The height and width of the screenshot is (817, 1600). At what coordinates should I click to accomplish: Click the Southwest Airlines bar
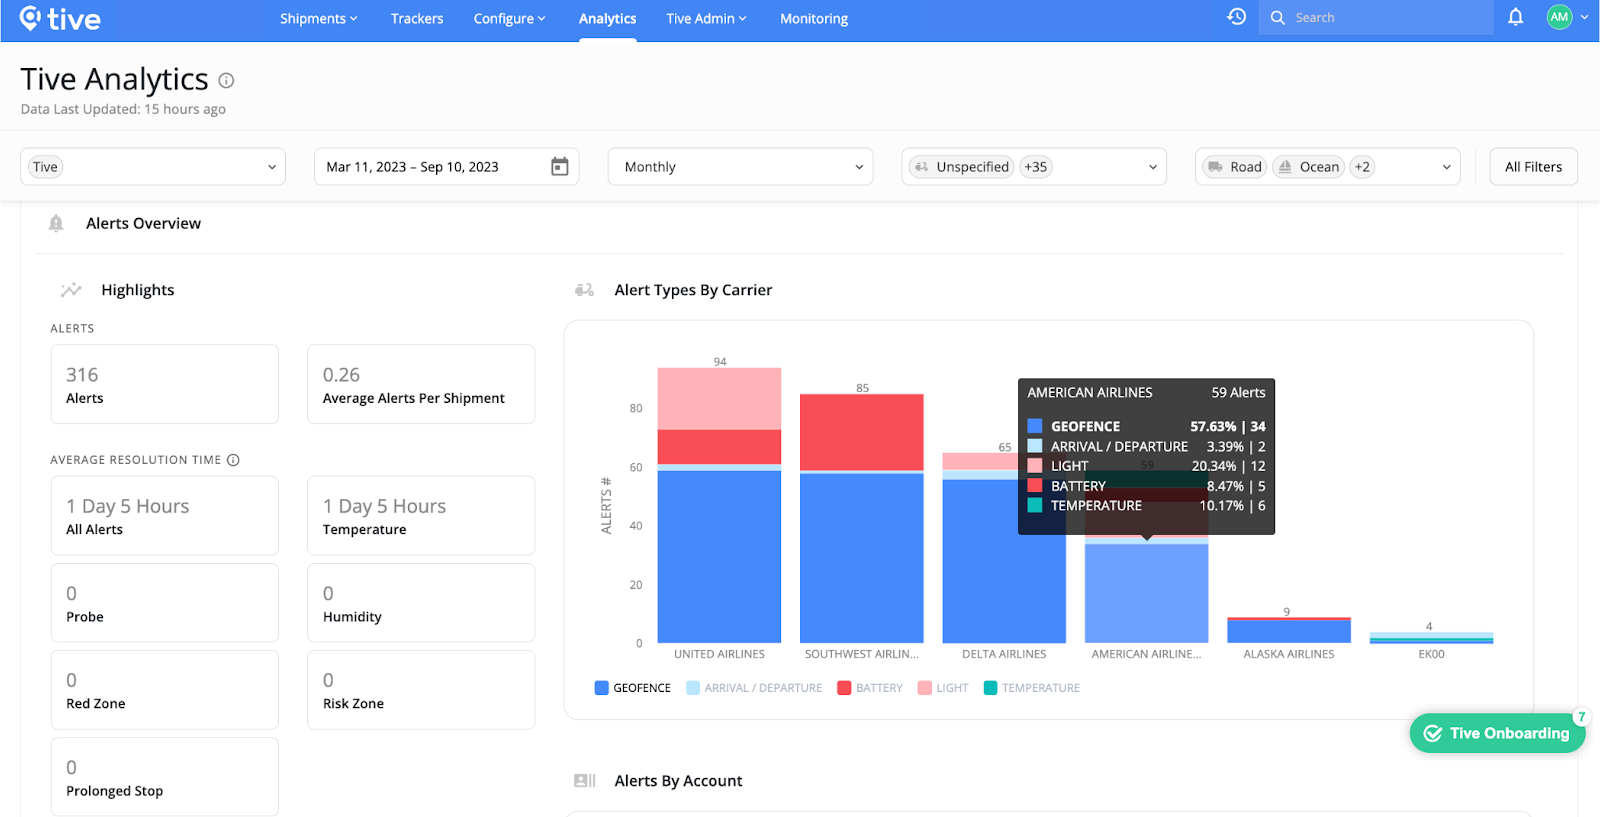coord(862,519)
